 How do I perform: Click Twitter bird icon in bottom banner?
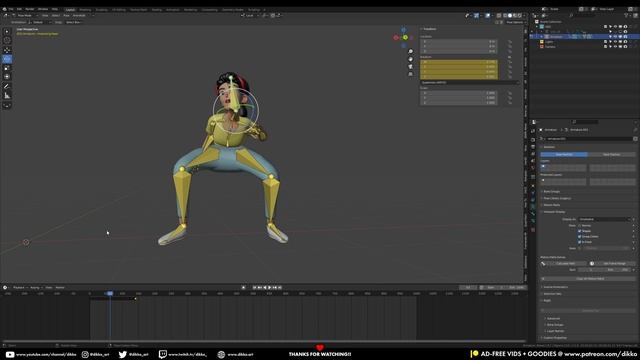(122, 354)
